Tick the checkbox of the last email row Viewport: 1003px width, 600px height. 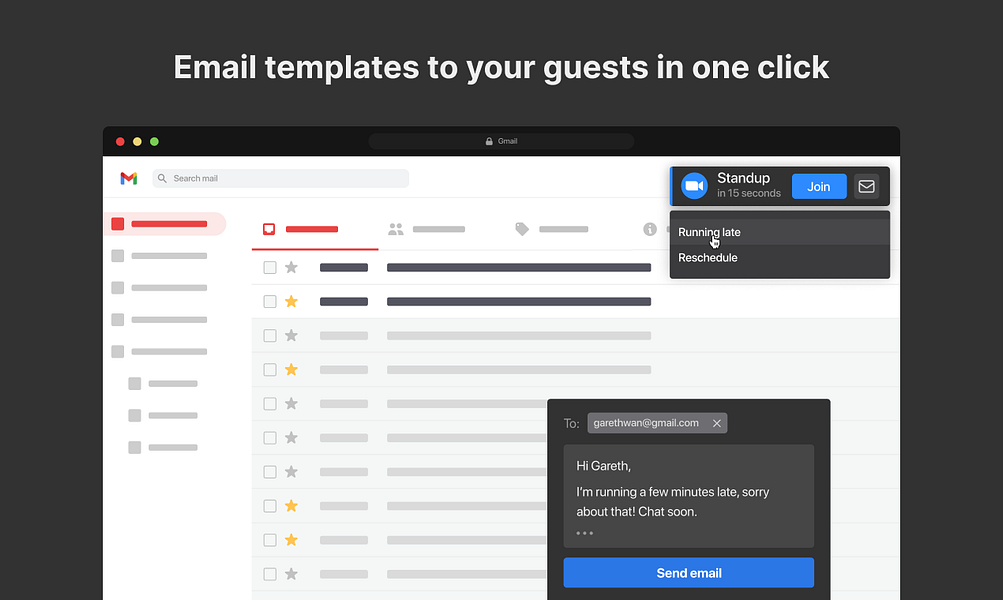click(x=270, y=574)
